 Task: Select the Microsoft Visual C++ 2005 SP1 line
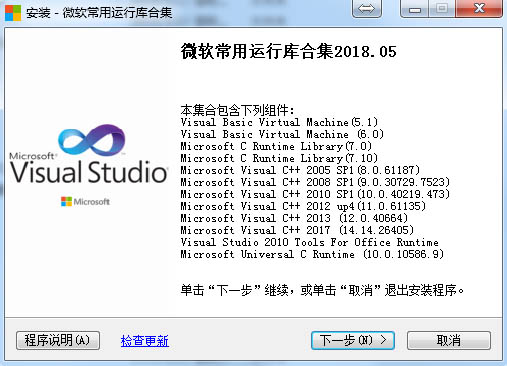coord(300,170)
